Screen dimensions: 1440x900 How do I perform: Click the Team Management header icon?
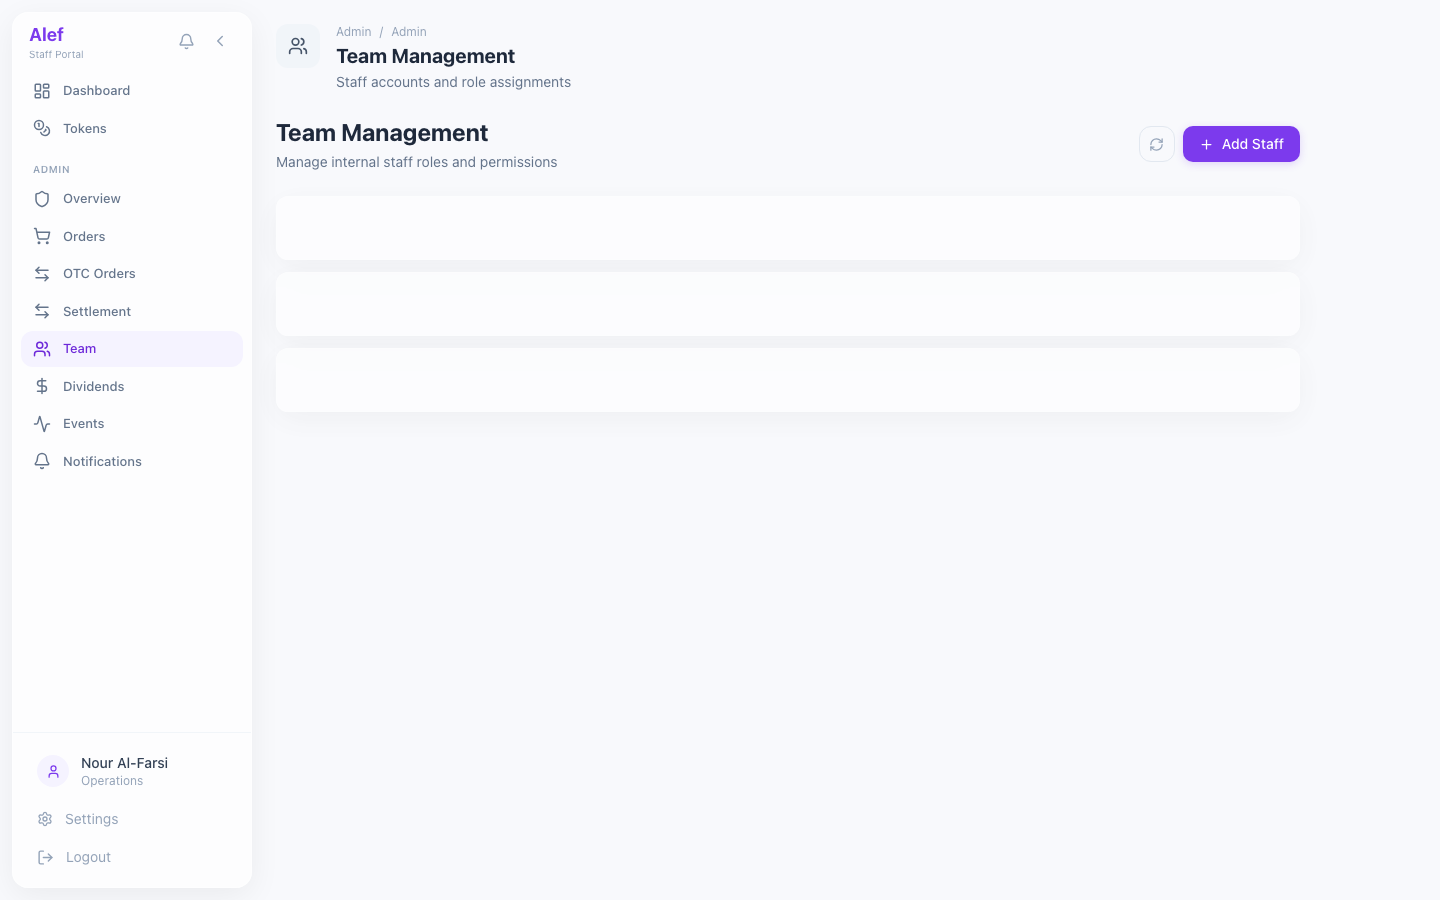coord(298,45)
